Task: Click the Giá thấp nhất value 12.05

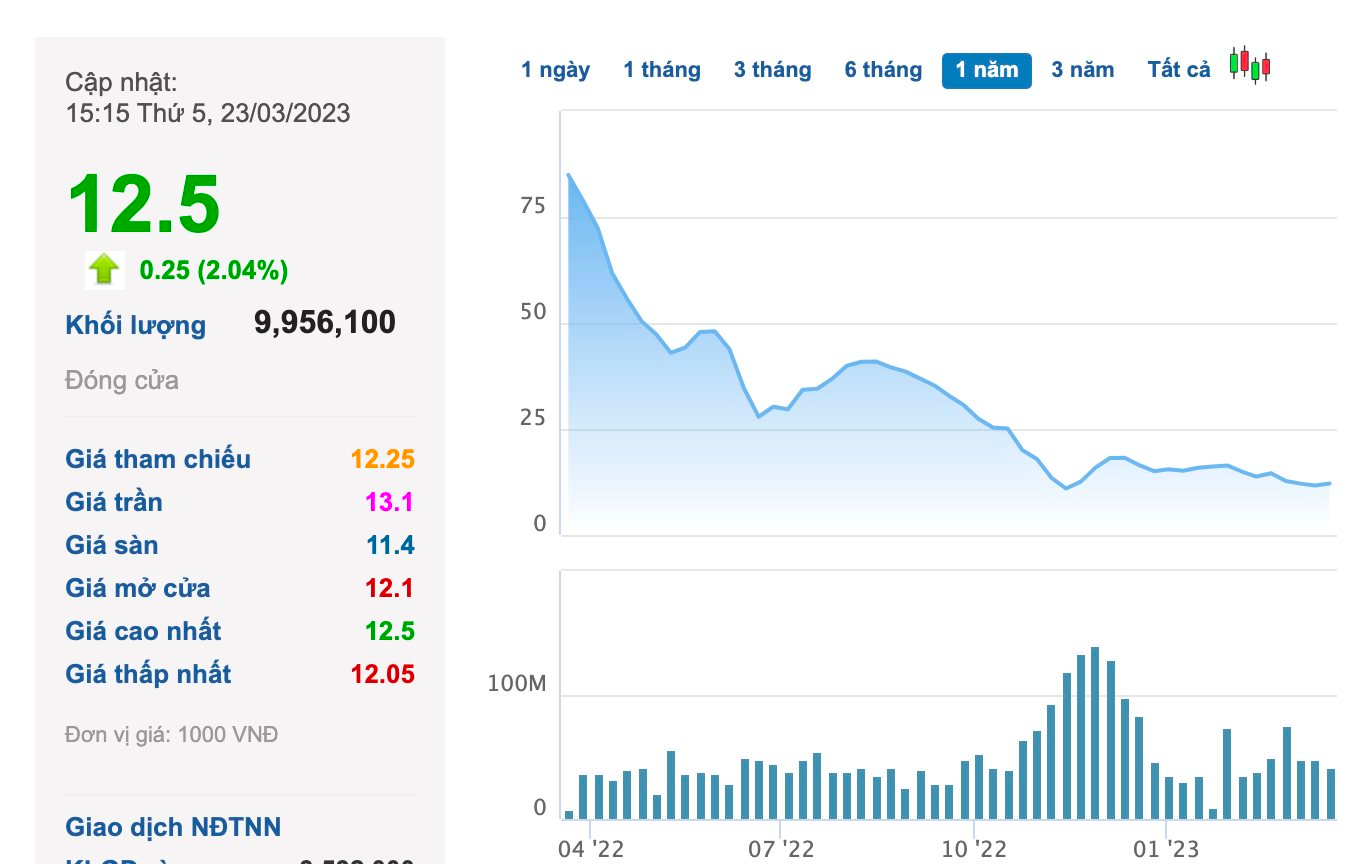Action: [x=382, y=674]
